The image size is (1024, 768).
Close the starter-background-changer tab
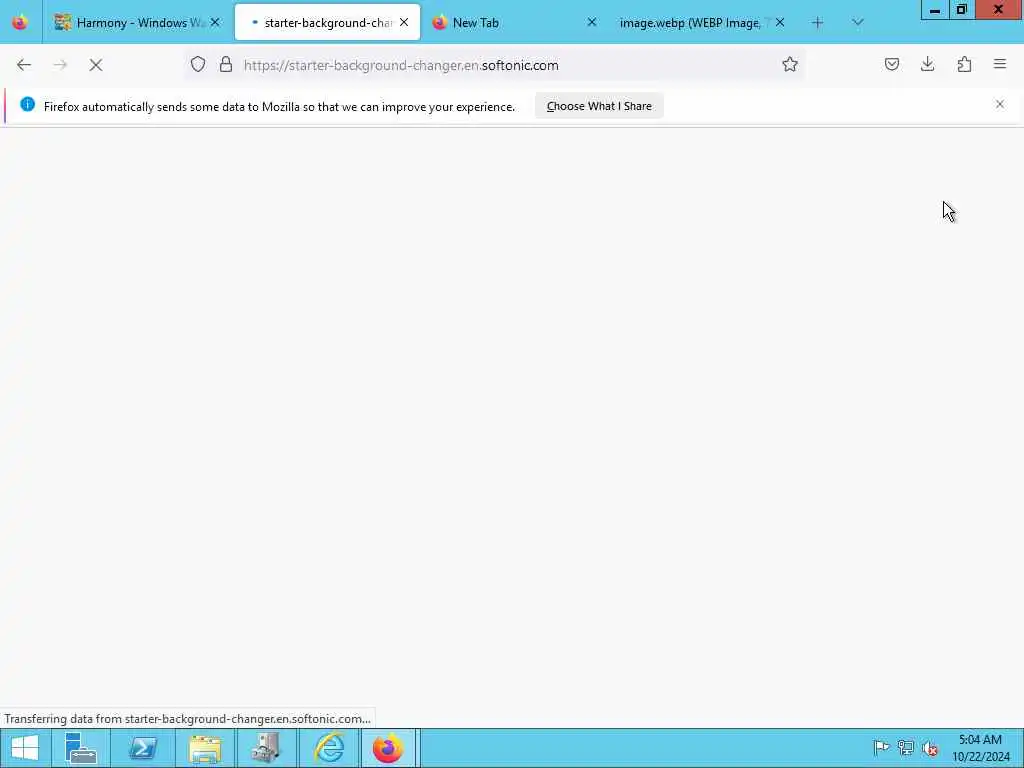(x=404, y=22)
